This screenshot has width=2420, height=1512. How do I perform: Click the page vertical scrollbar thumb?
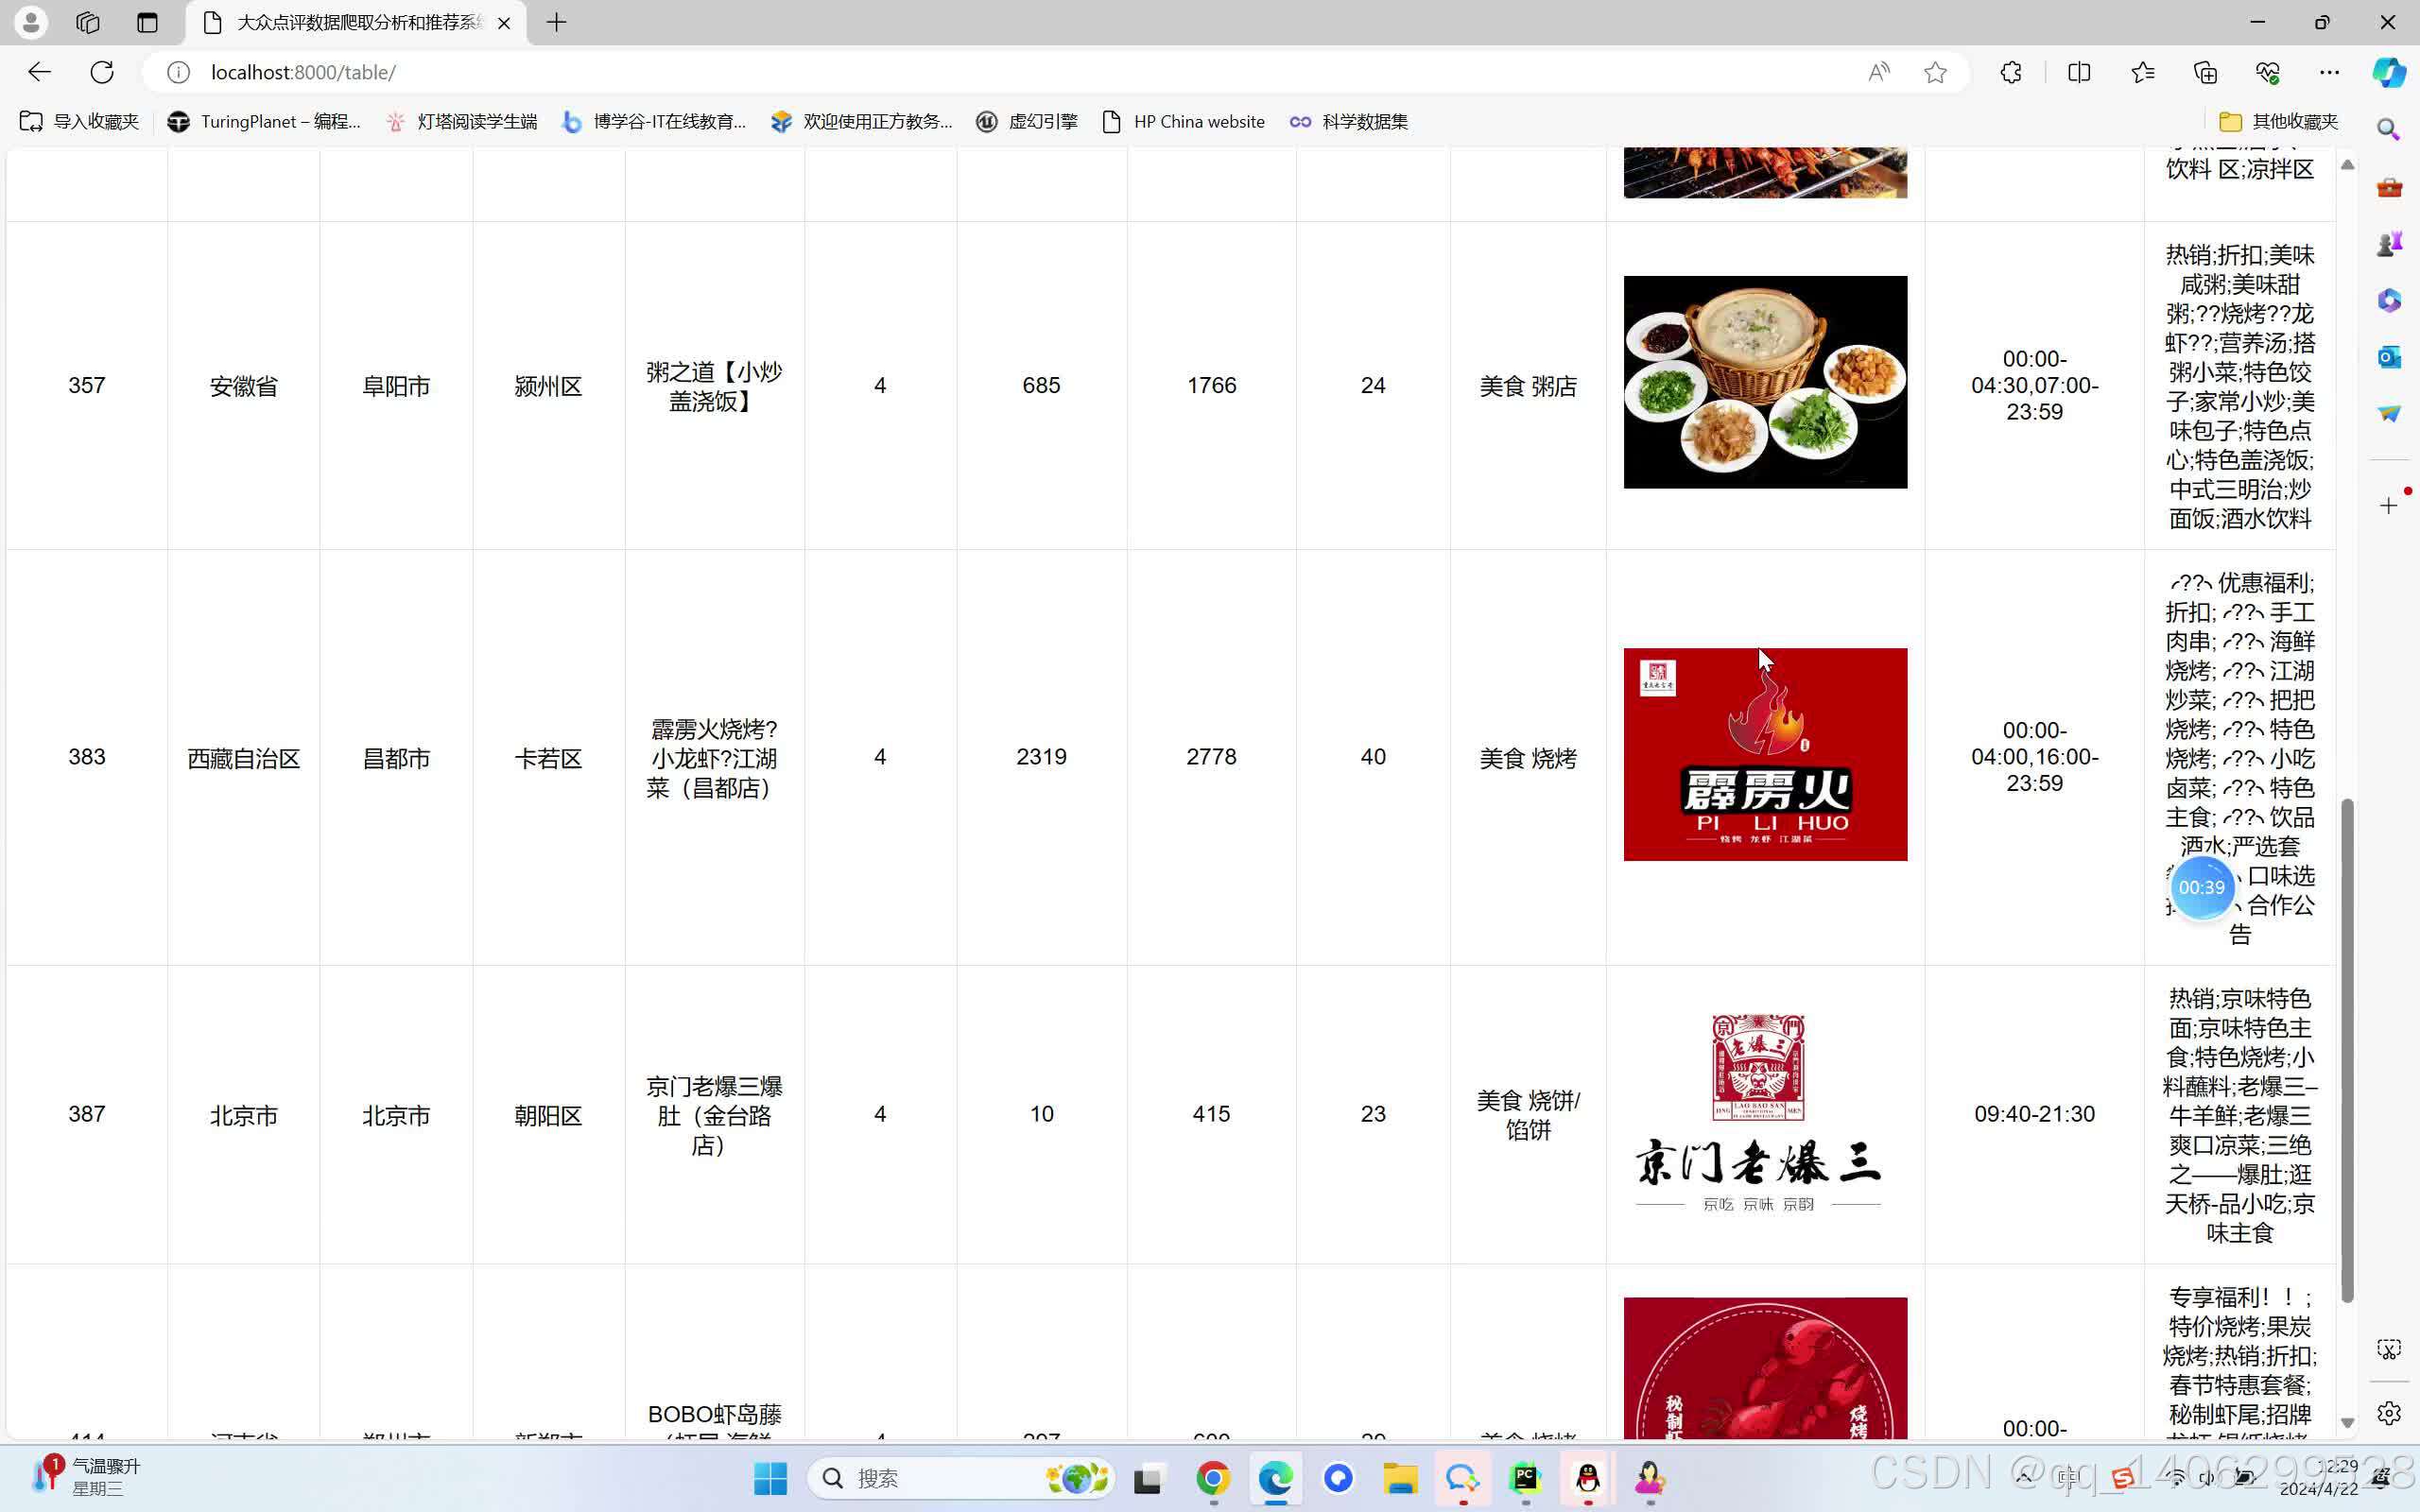2347,1050
